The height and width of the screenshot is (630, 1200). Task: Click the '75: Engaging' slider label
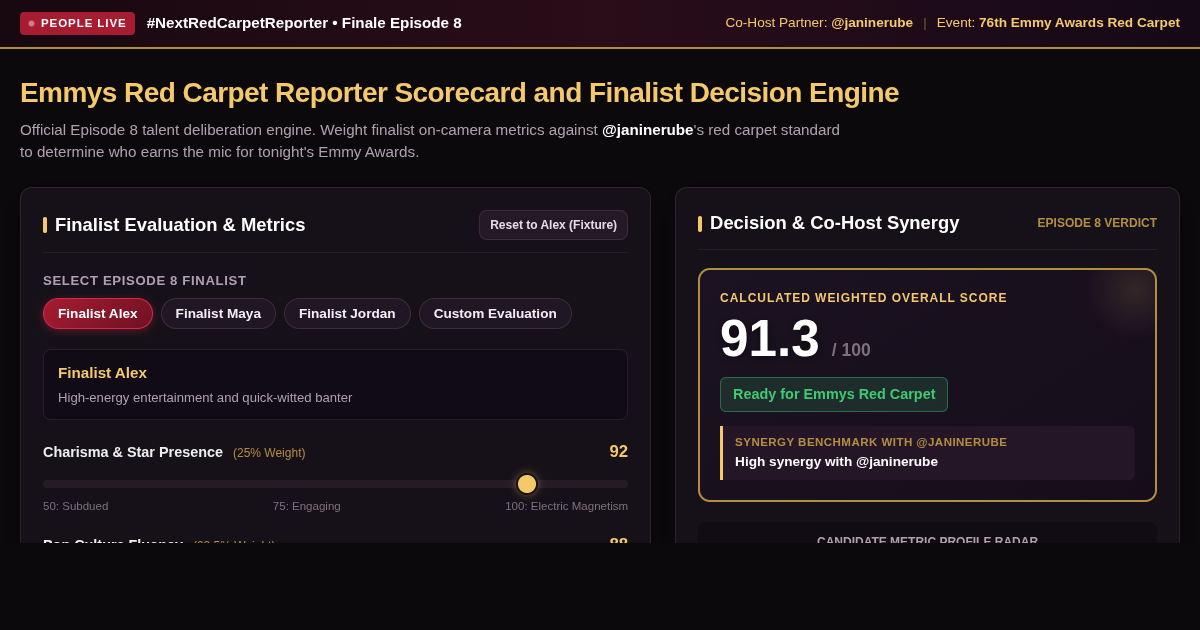point(307,506)
